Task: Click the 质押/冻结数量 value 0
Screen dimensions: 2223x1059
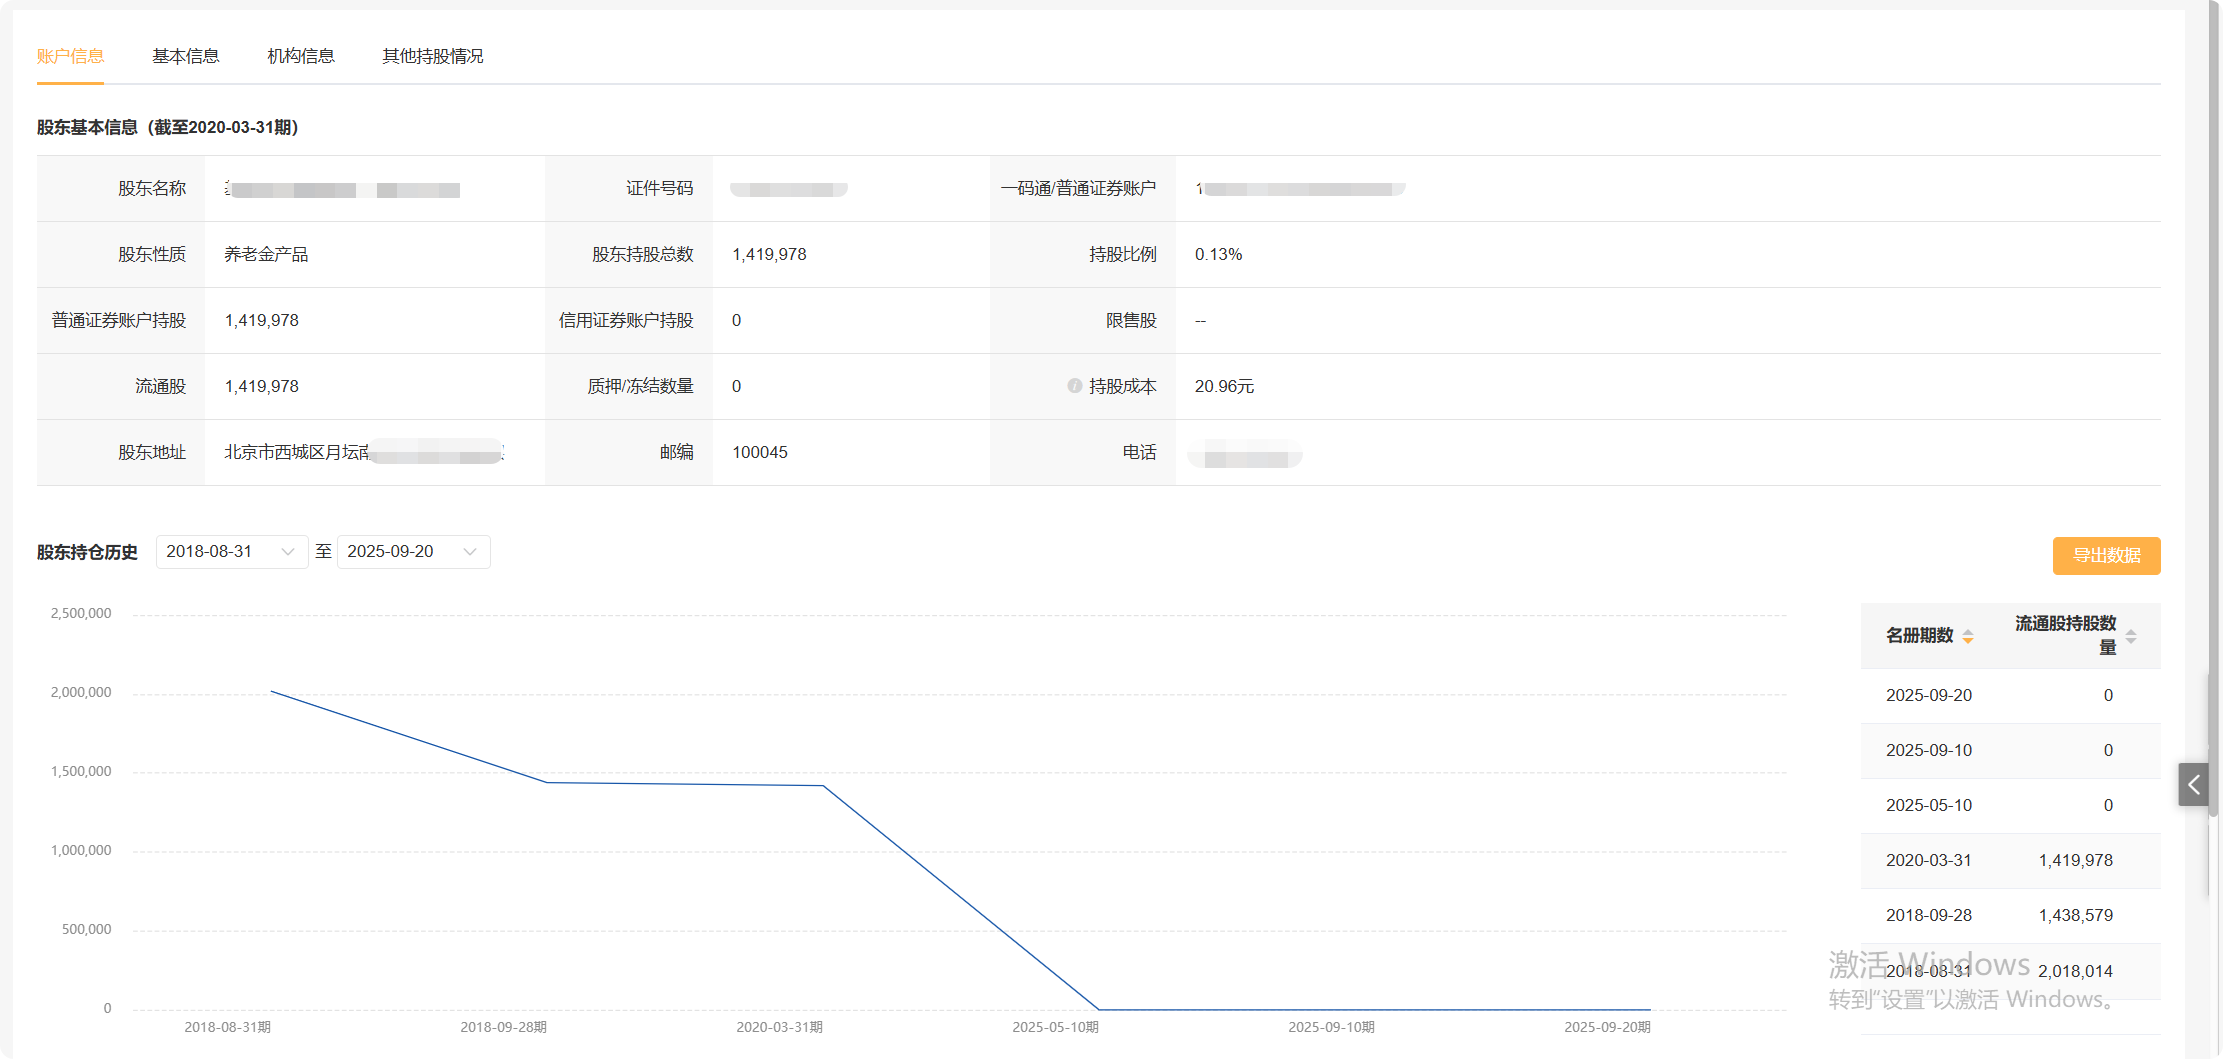Action: point(737,387)
